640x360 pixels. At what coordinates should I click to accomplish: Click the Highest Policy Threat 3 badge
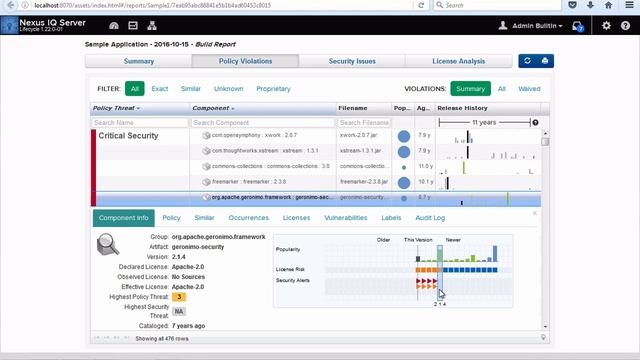coord(179,297)
